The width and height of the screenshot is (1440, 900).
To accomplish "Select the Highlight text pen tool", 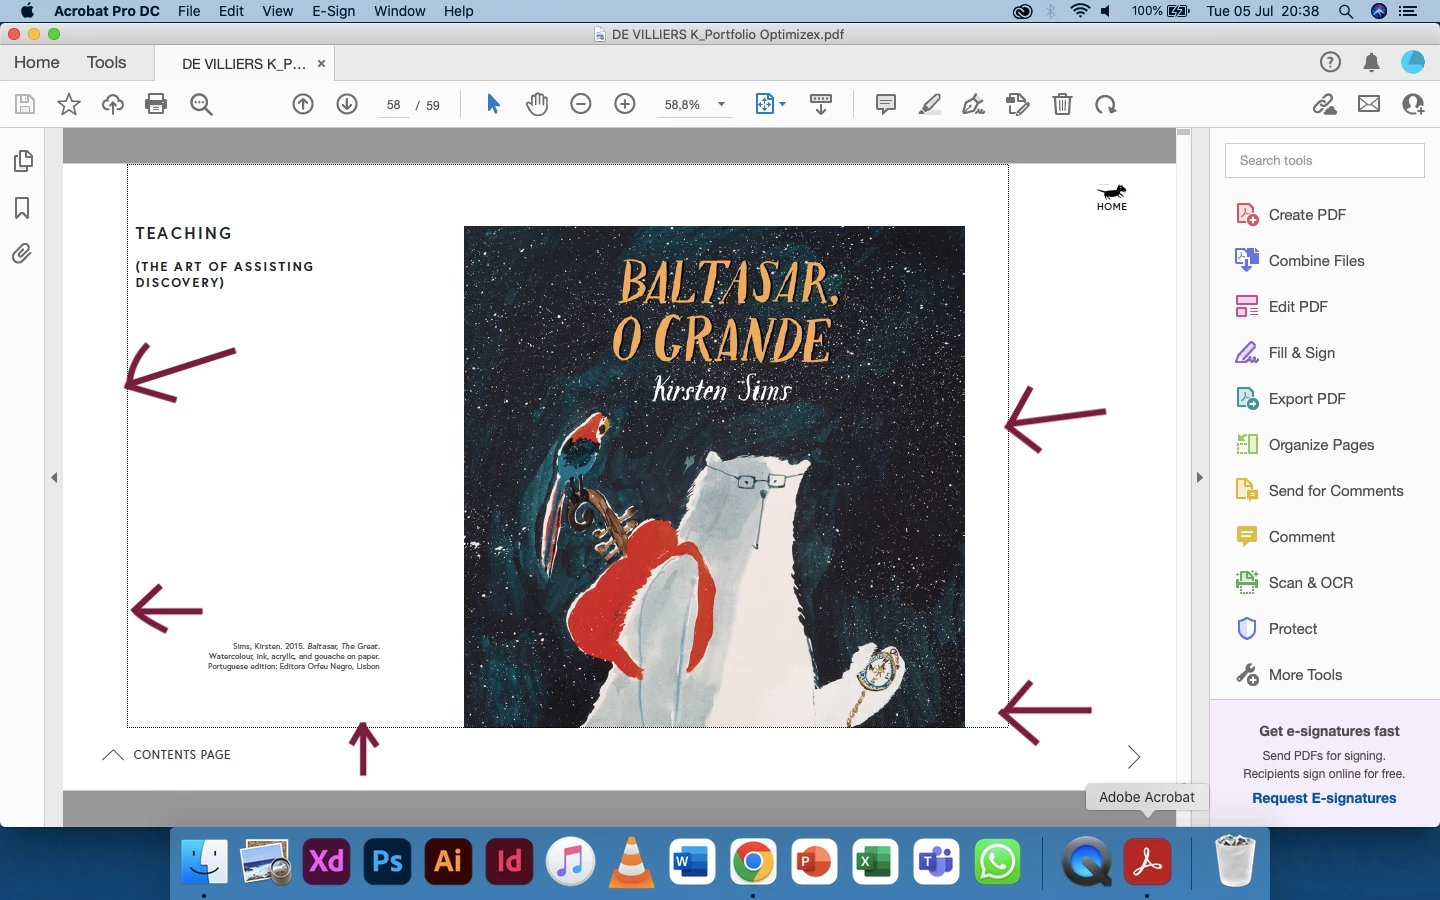I will coord(930,104).
